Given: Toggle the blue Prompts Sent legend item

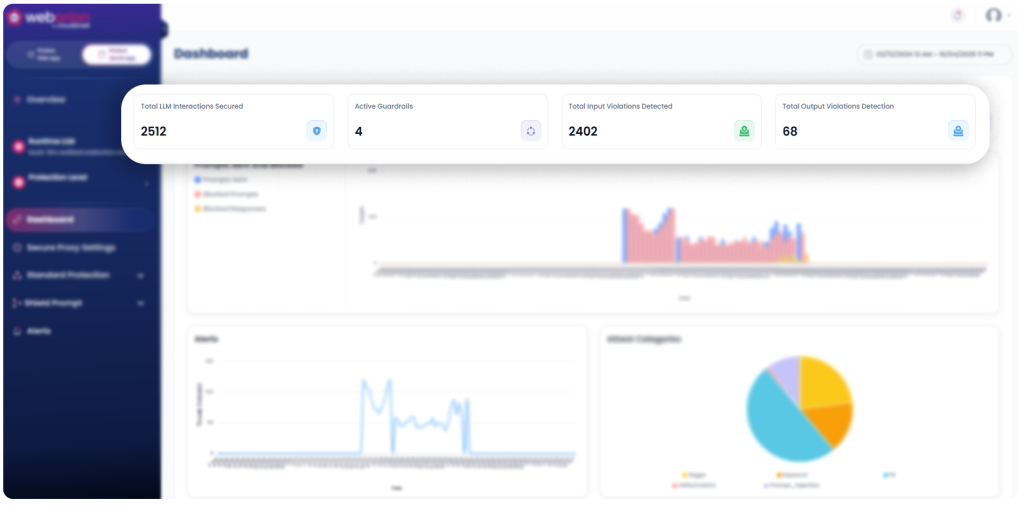Looking at the screenshot, I should pos(220,179).
